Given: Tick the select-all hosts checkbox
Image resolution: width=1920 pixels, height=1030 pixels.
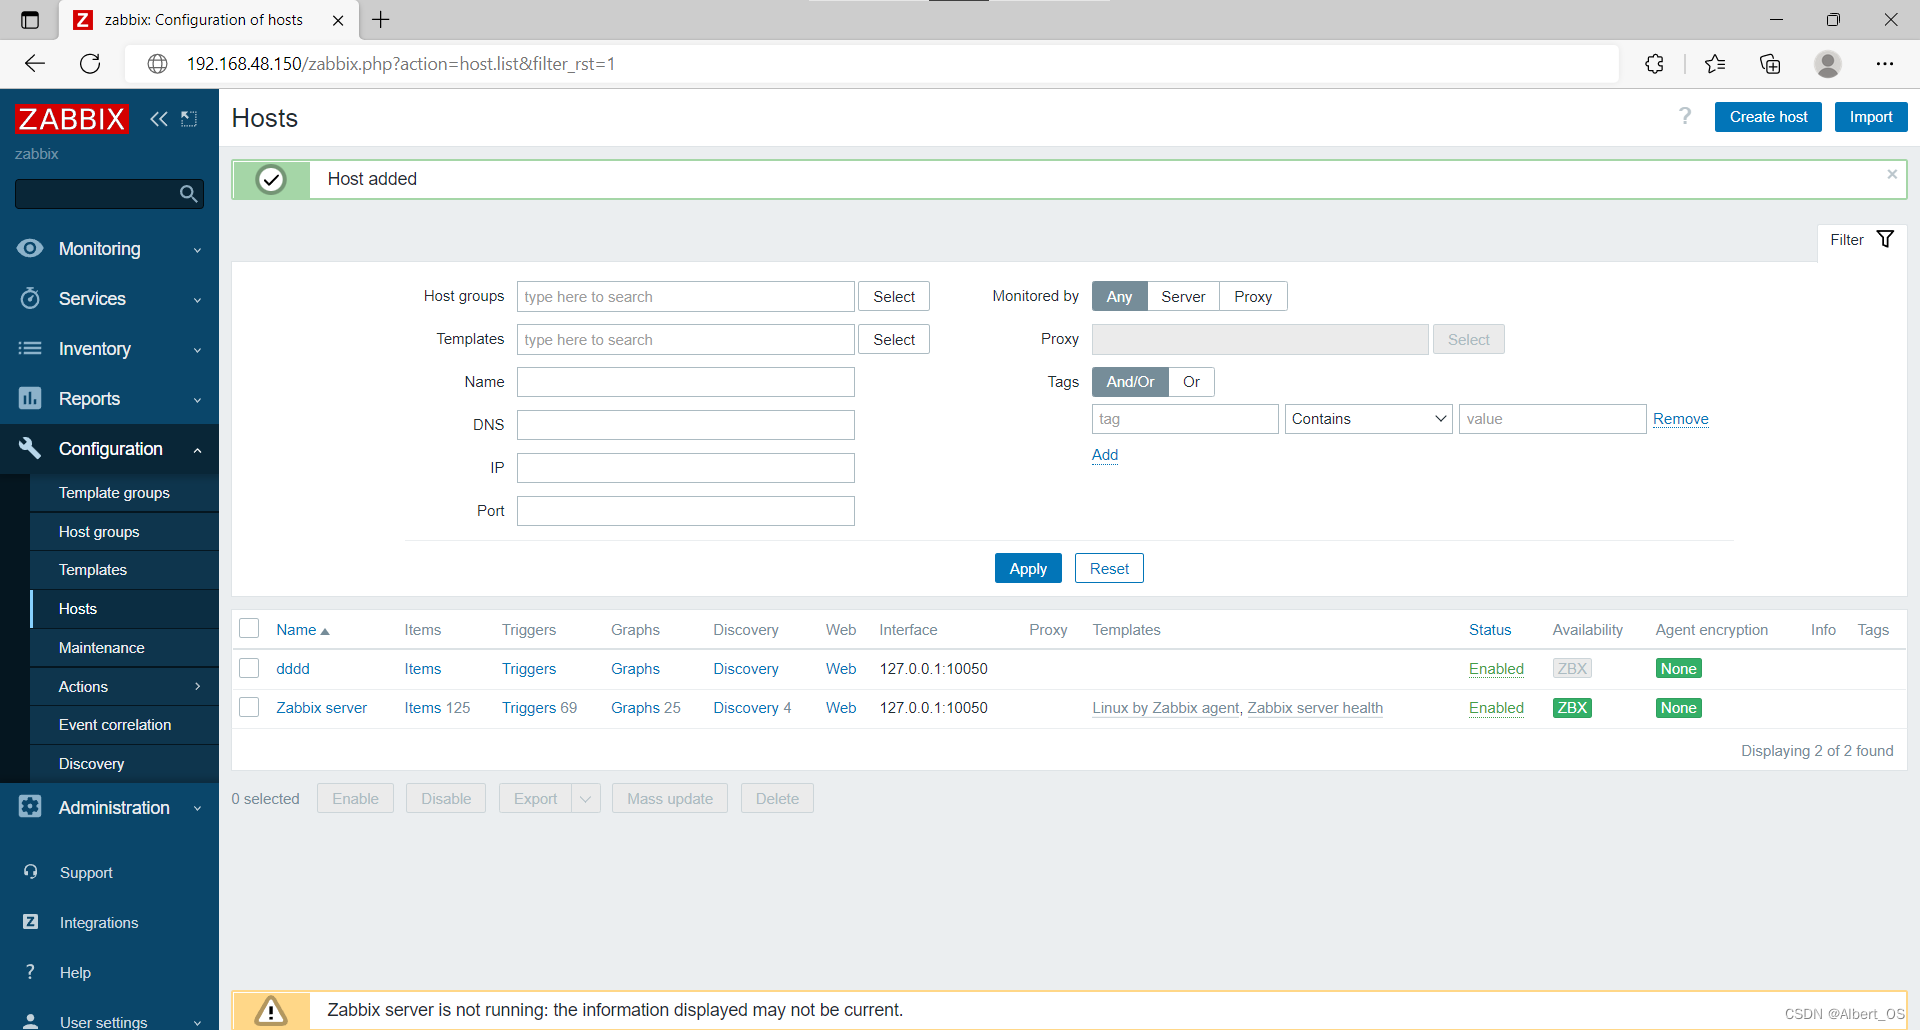Looking at the screenshot, I should tap(250, 628).
